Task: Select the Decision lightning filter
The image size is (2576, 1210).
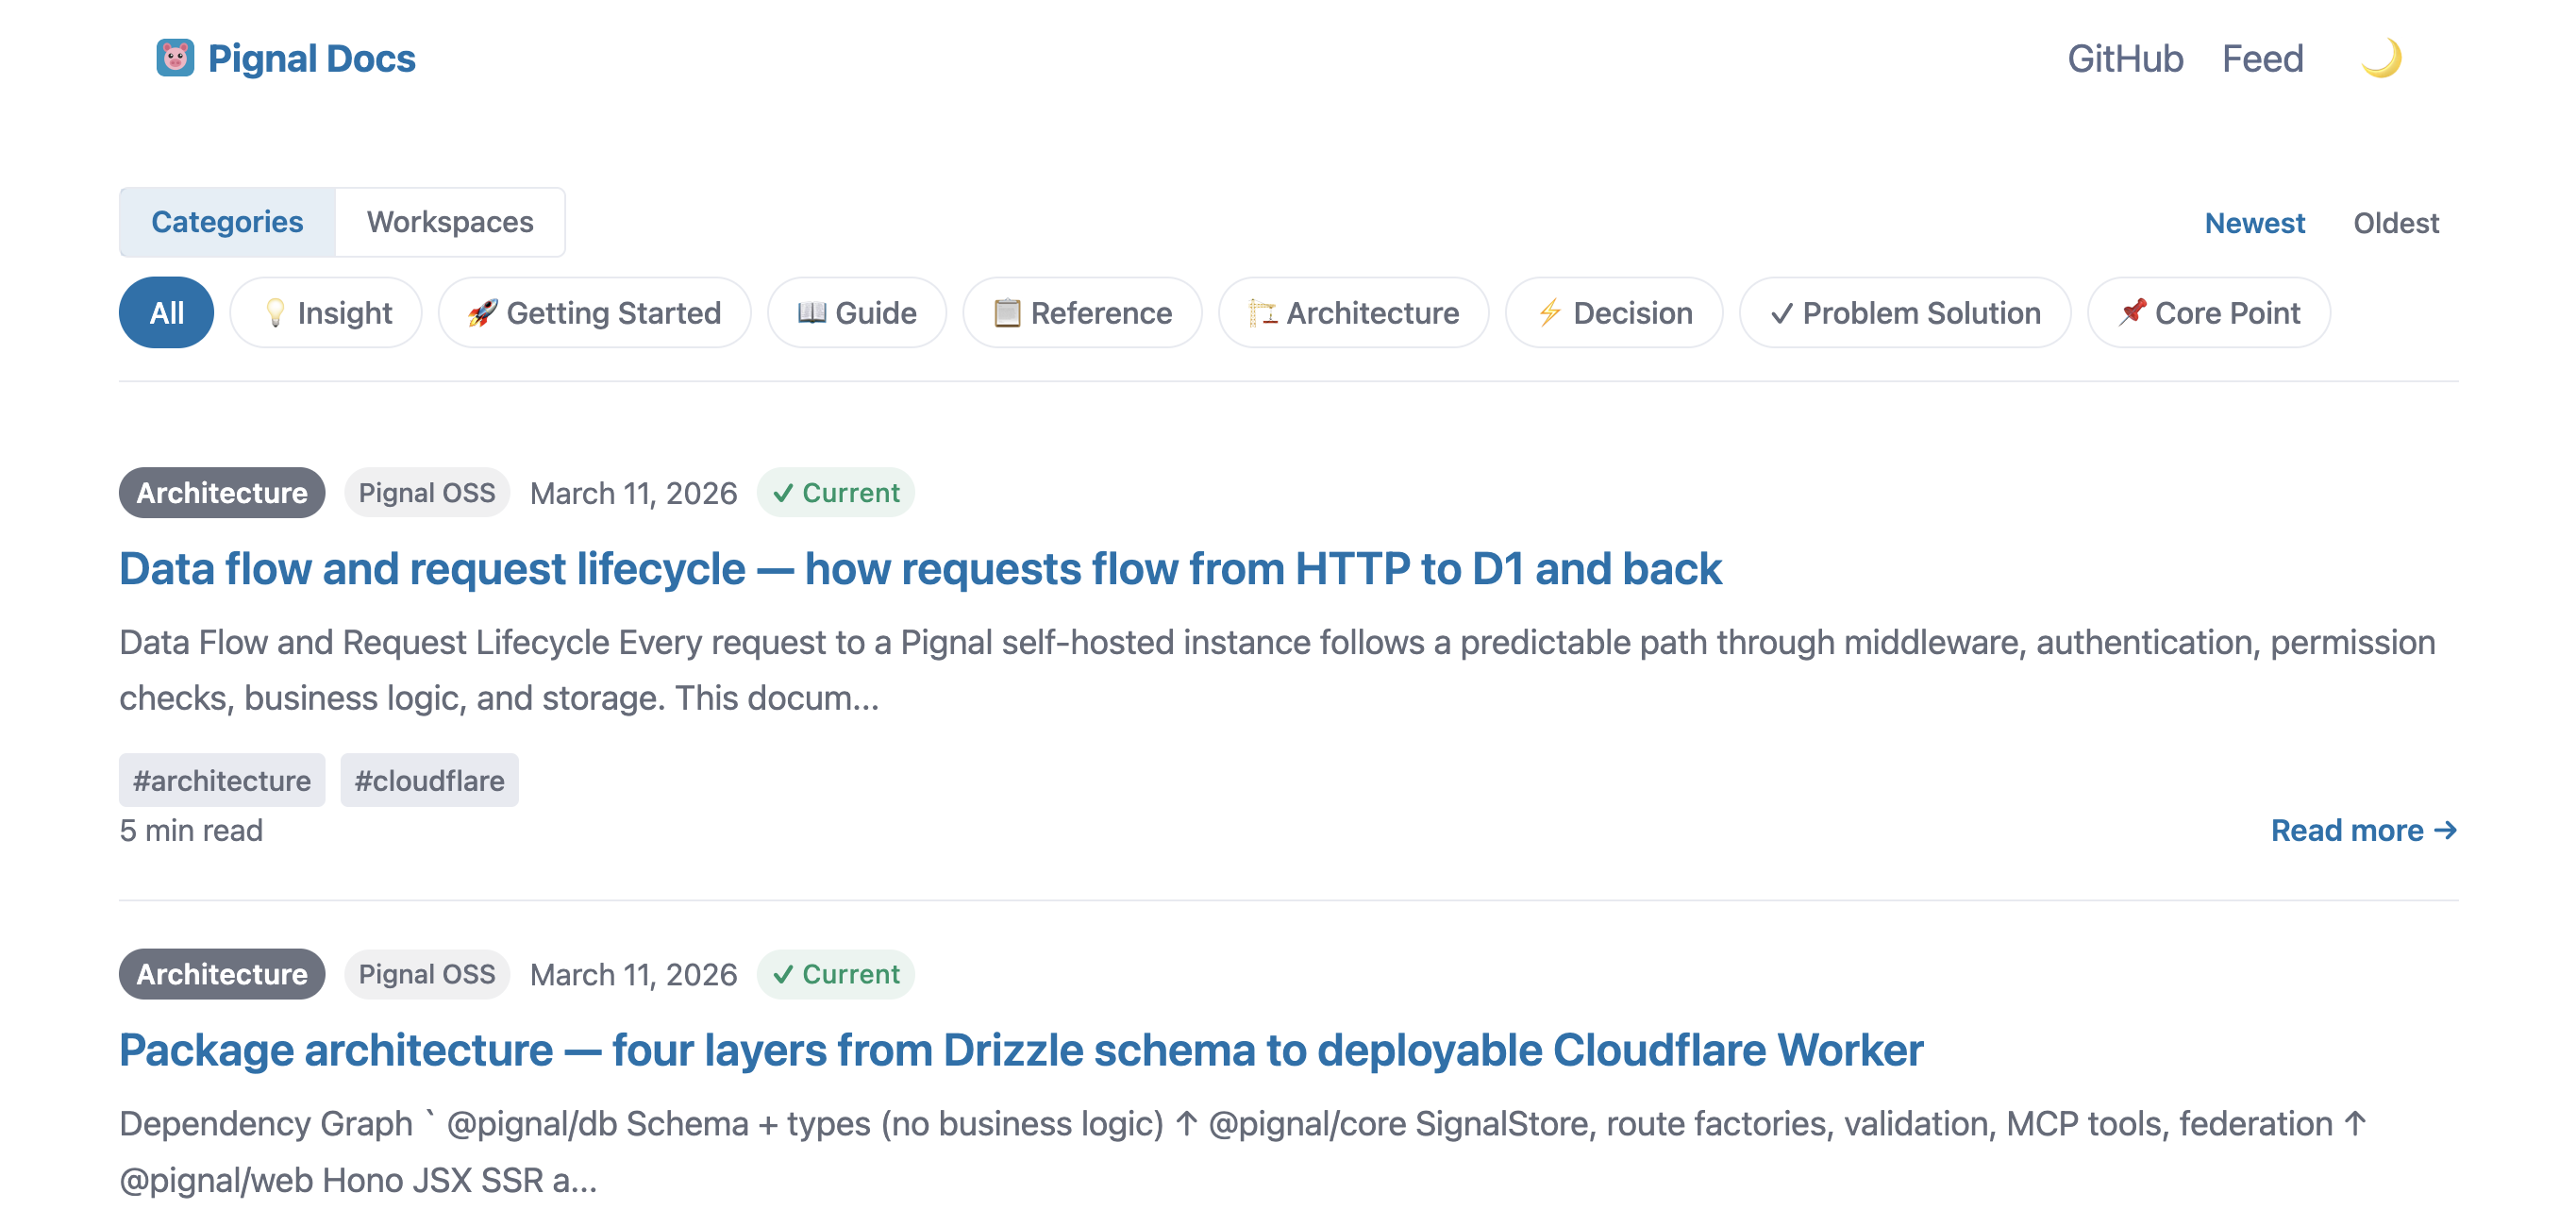Action: [1613, 312]
